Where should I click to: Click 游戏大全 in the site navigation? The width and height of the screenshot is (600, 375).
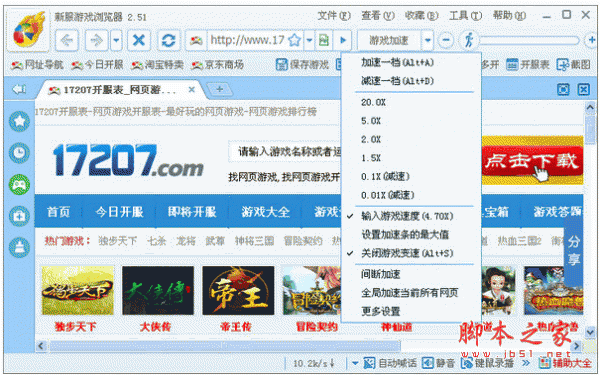265,212
